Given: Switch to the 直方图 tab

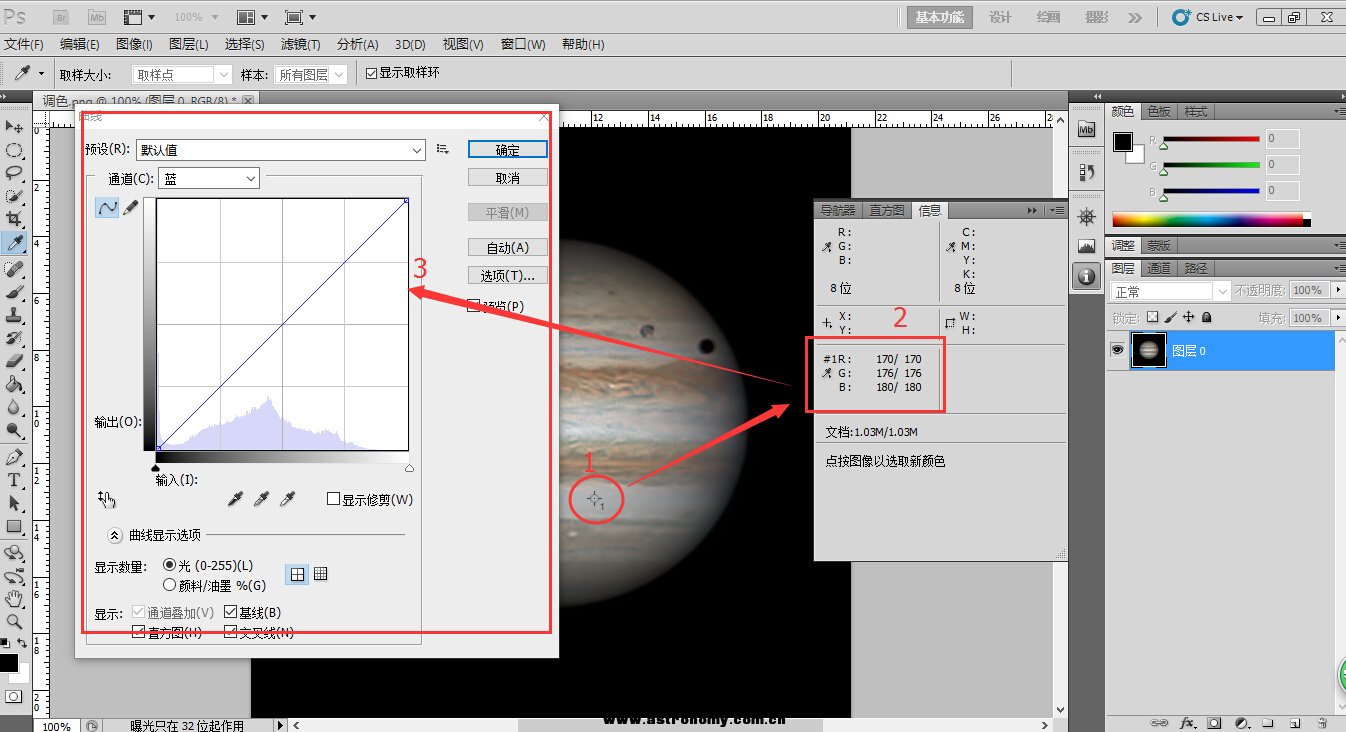Looking at the screenshot, I should [887, 210].
